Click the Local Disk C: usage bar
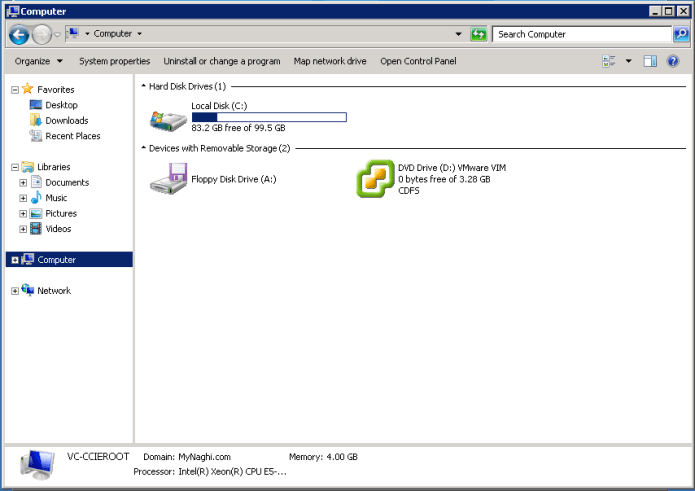The height and width of the screenshot is (491, 695). [268, 117]
